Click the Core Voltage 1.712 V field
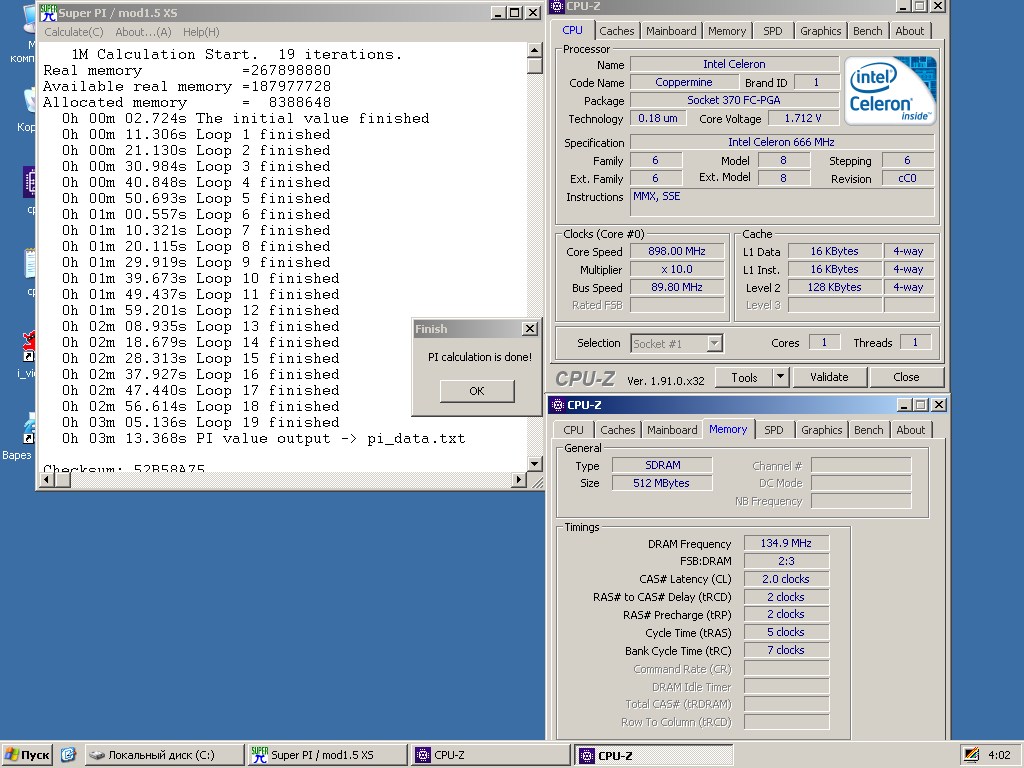Image resolution: width=1024 pixels, height=768 pixels. (803, 118)
